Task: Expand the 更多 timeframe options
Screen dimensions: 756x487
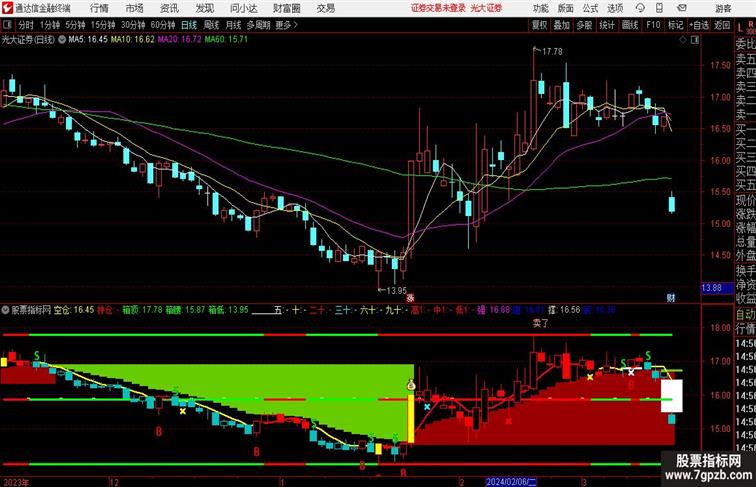Action: pos(286,25)
